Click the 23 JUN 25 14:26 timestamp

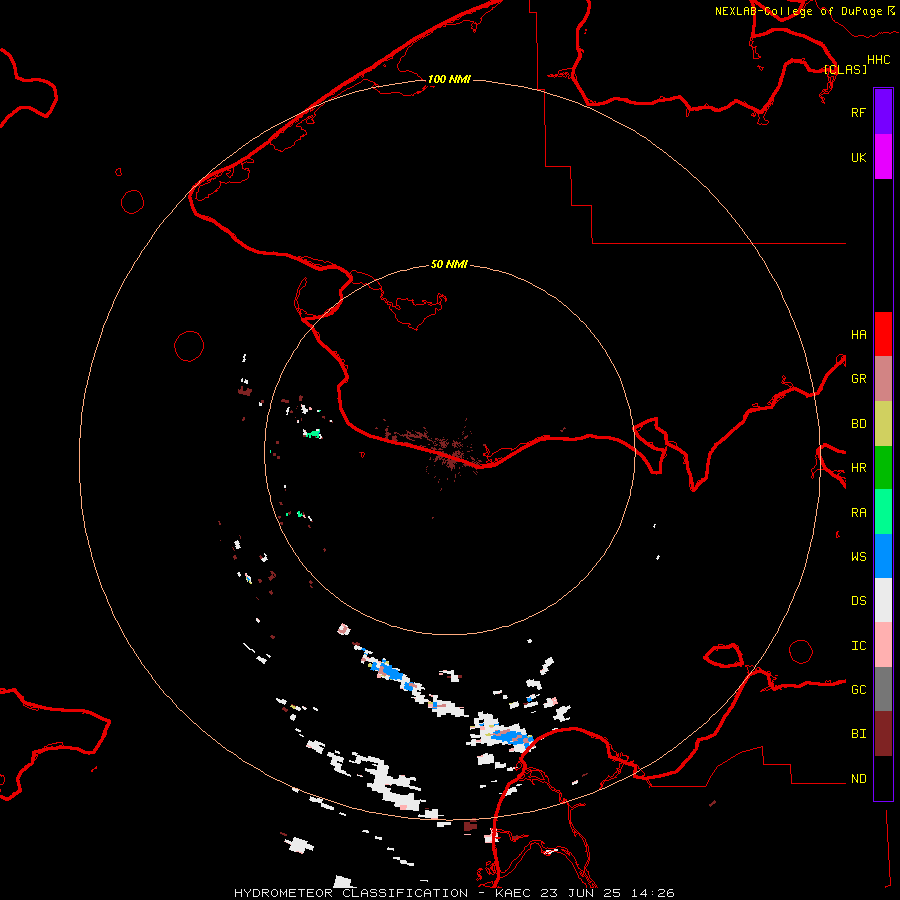click(x=607, y=893)
